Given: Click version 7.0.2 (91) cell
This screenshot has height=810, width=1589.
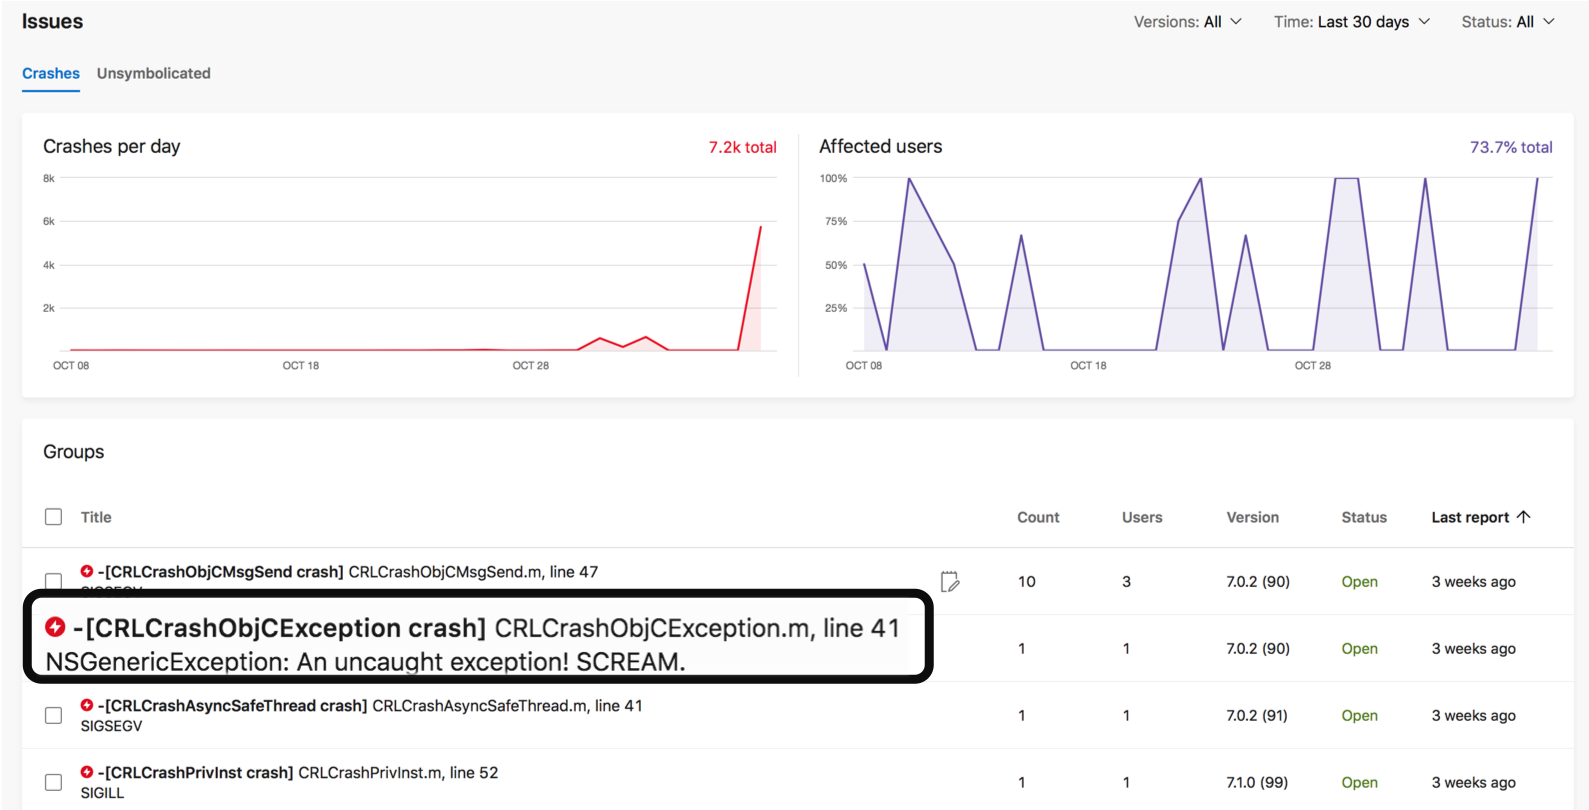Looking at the screenshot, I should (x=1257, y=715).
